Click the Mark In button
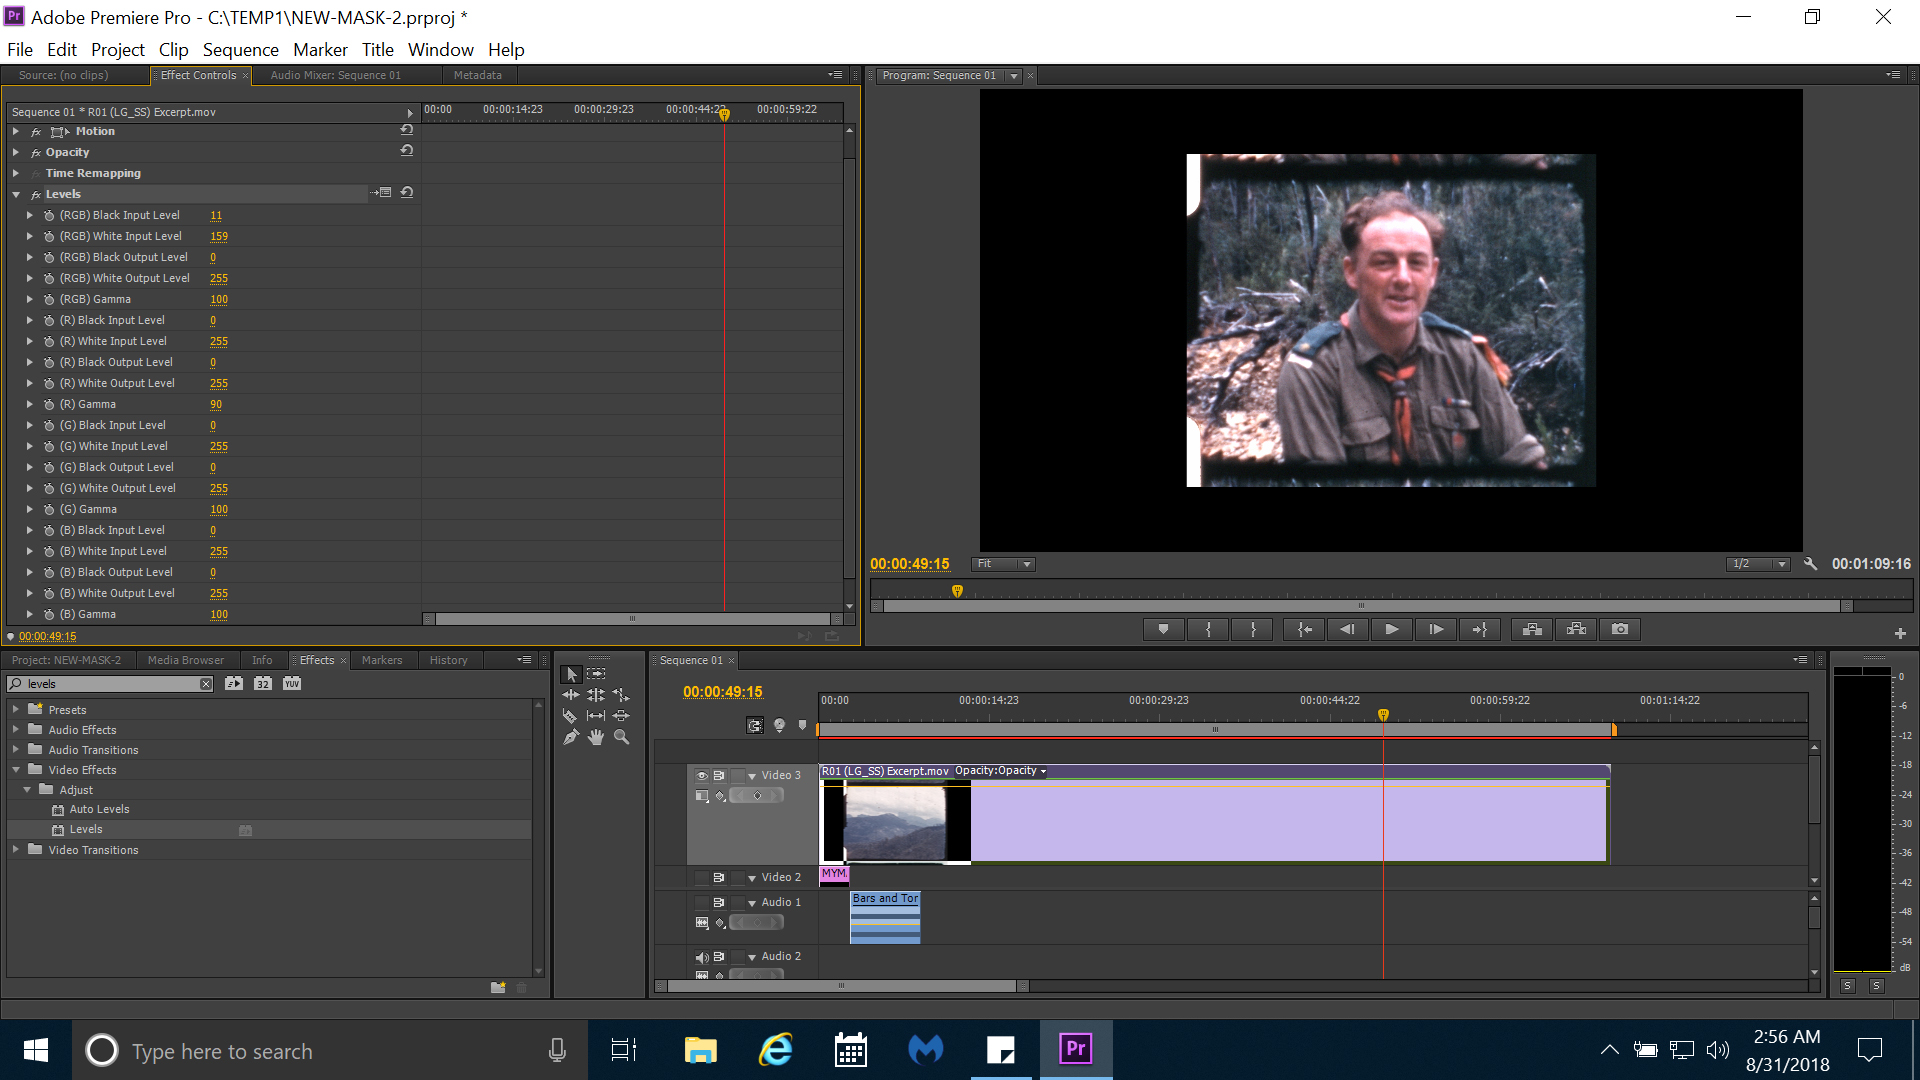The image size is (1920, 1080). coord(1208,629)
